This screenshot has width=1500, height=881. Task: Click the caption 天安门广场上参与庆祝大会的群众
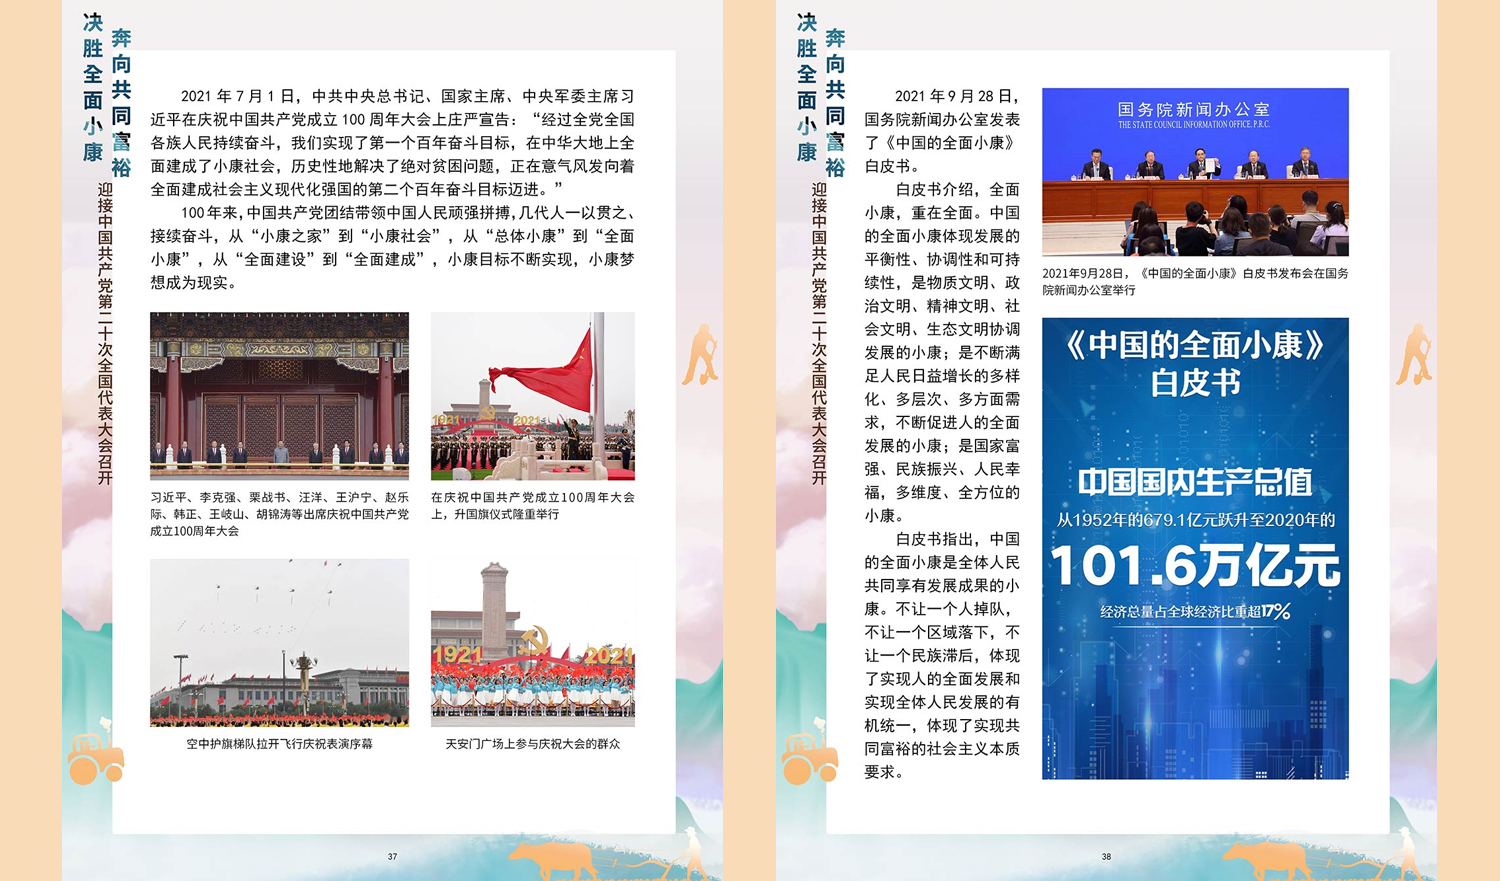(532, 744)
